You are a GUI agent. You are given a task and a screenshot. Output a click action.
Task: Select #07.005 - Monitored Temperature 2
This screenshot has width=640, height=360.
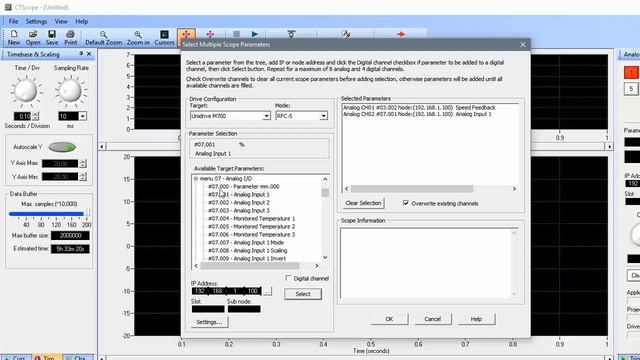251,227
